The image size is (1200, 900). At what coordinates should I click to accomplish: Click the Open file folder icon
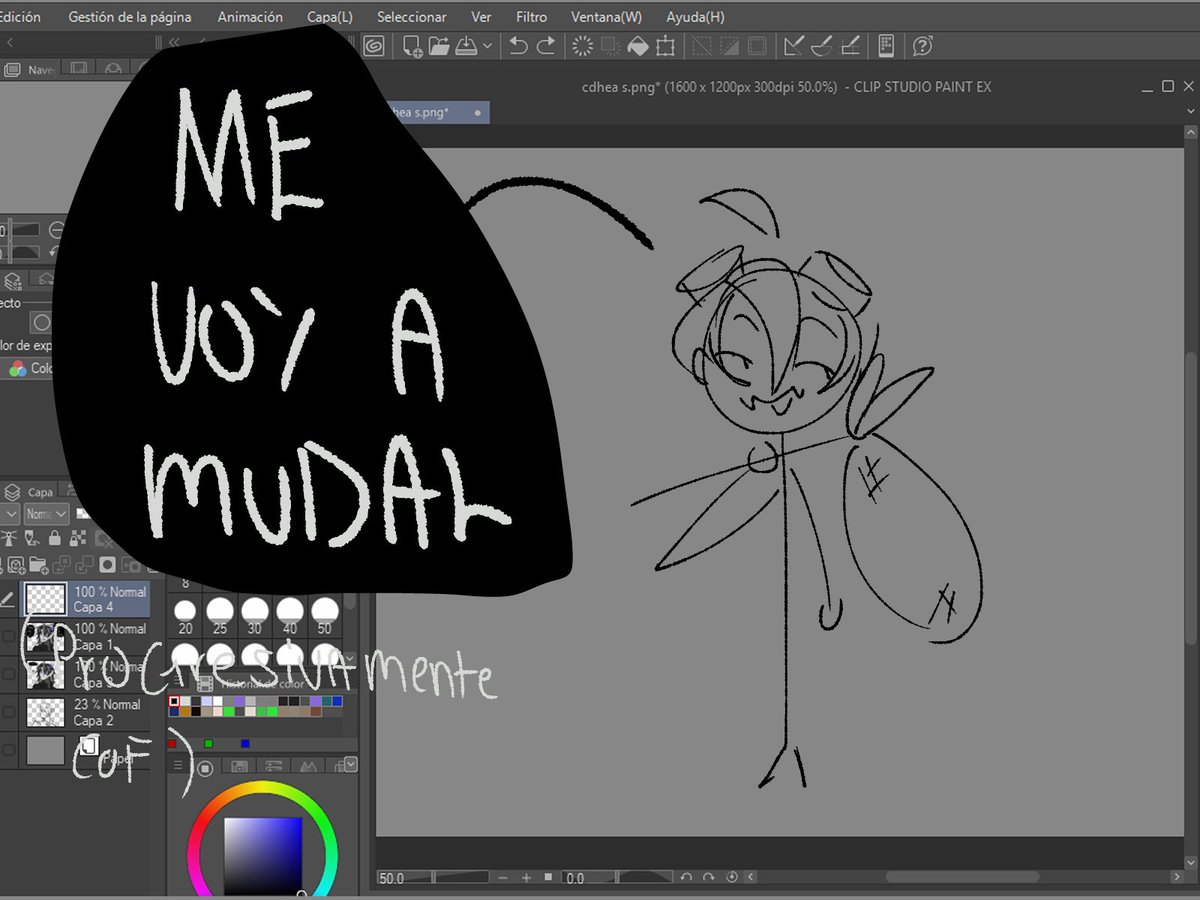coord(438,46)
